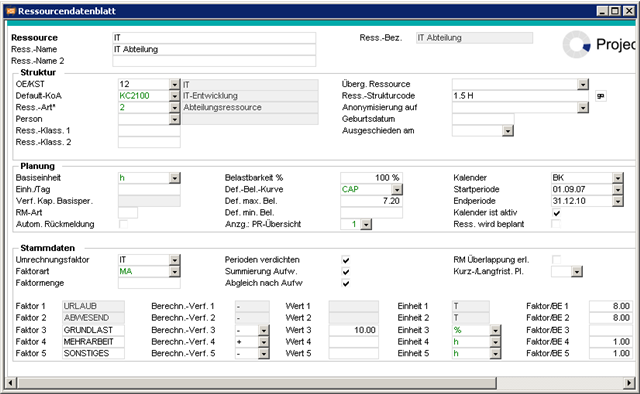Enable the Ress. wird beplant checkbox
Screen dimensions: 640x394
[x=556, y=224]
